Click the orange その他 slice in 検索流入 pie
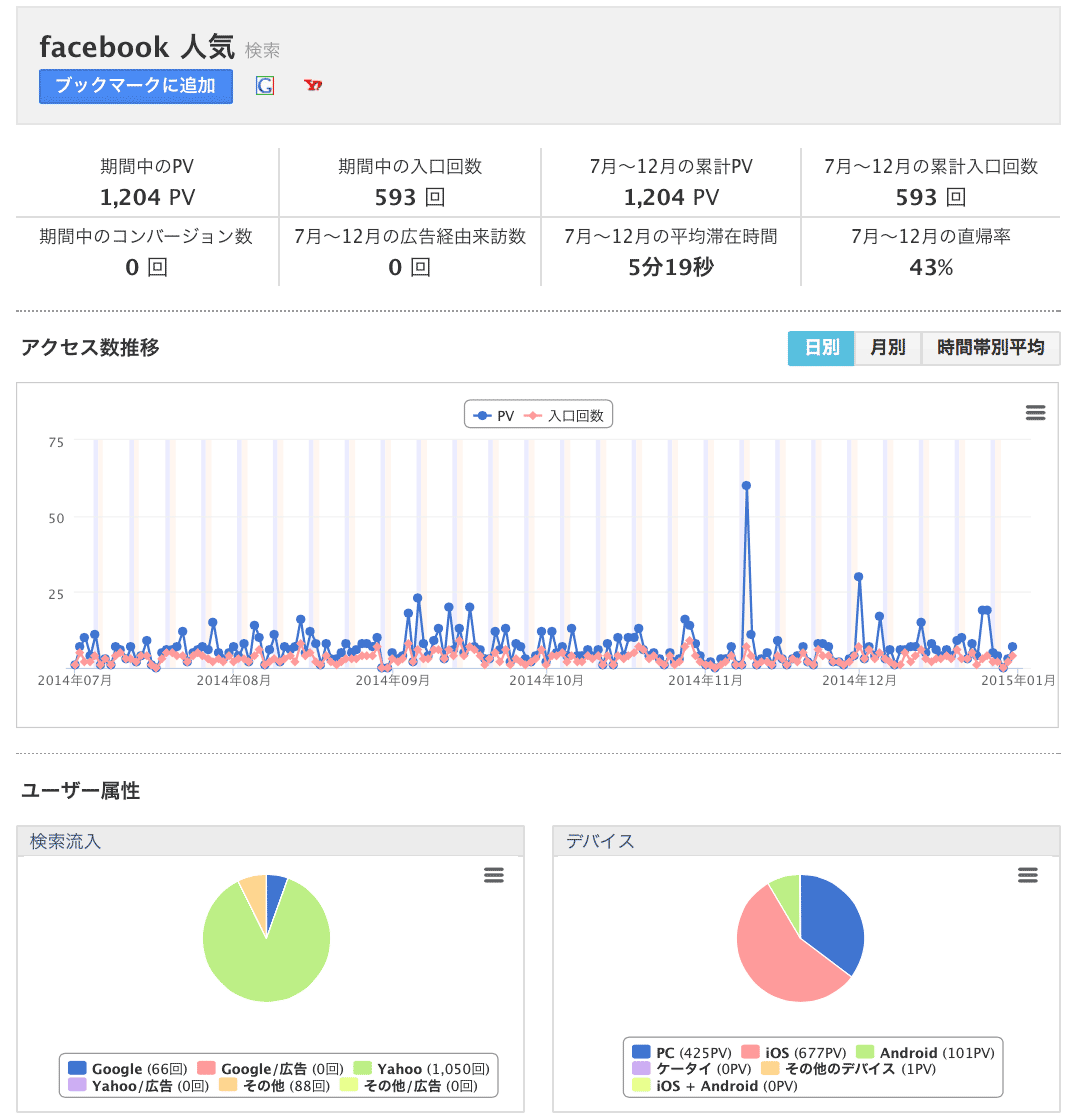The image size is (1090, 1120). coord(255,896)
